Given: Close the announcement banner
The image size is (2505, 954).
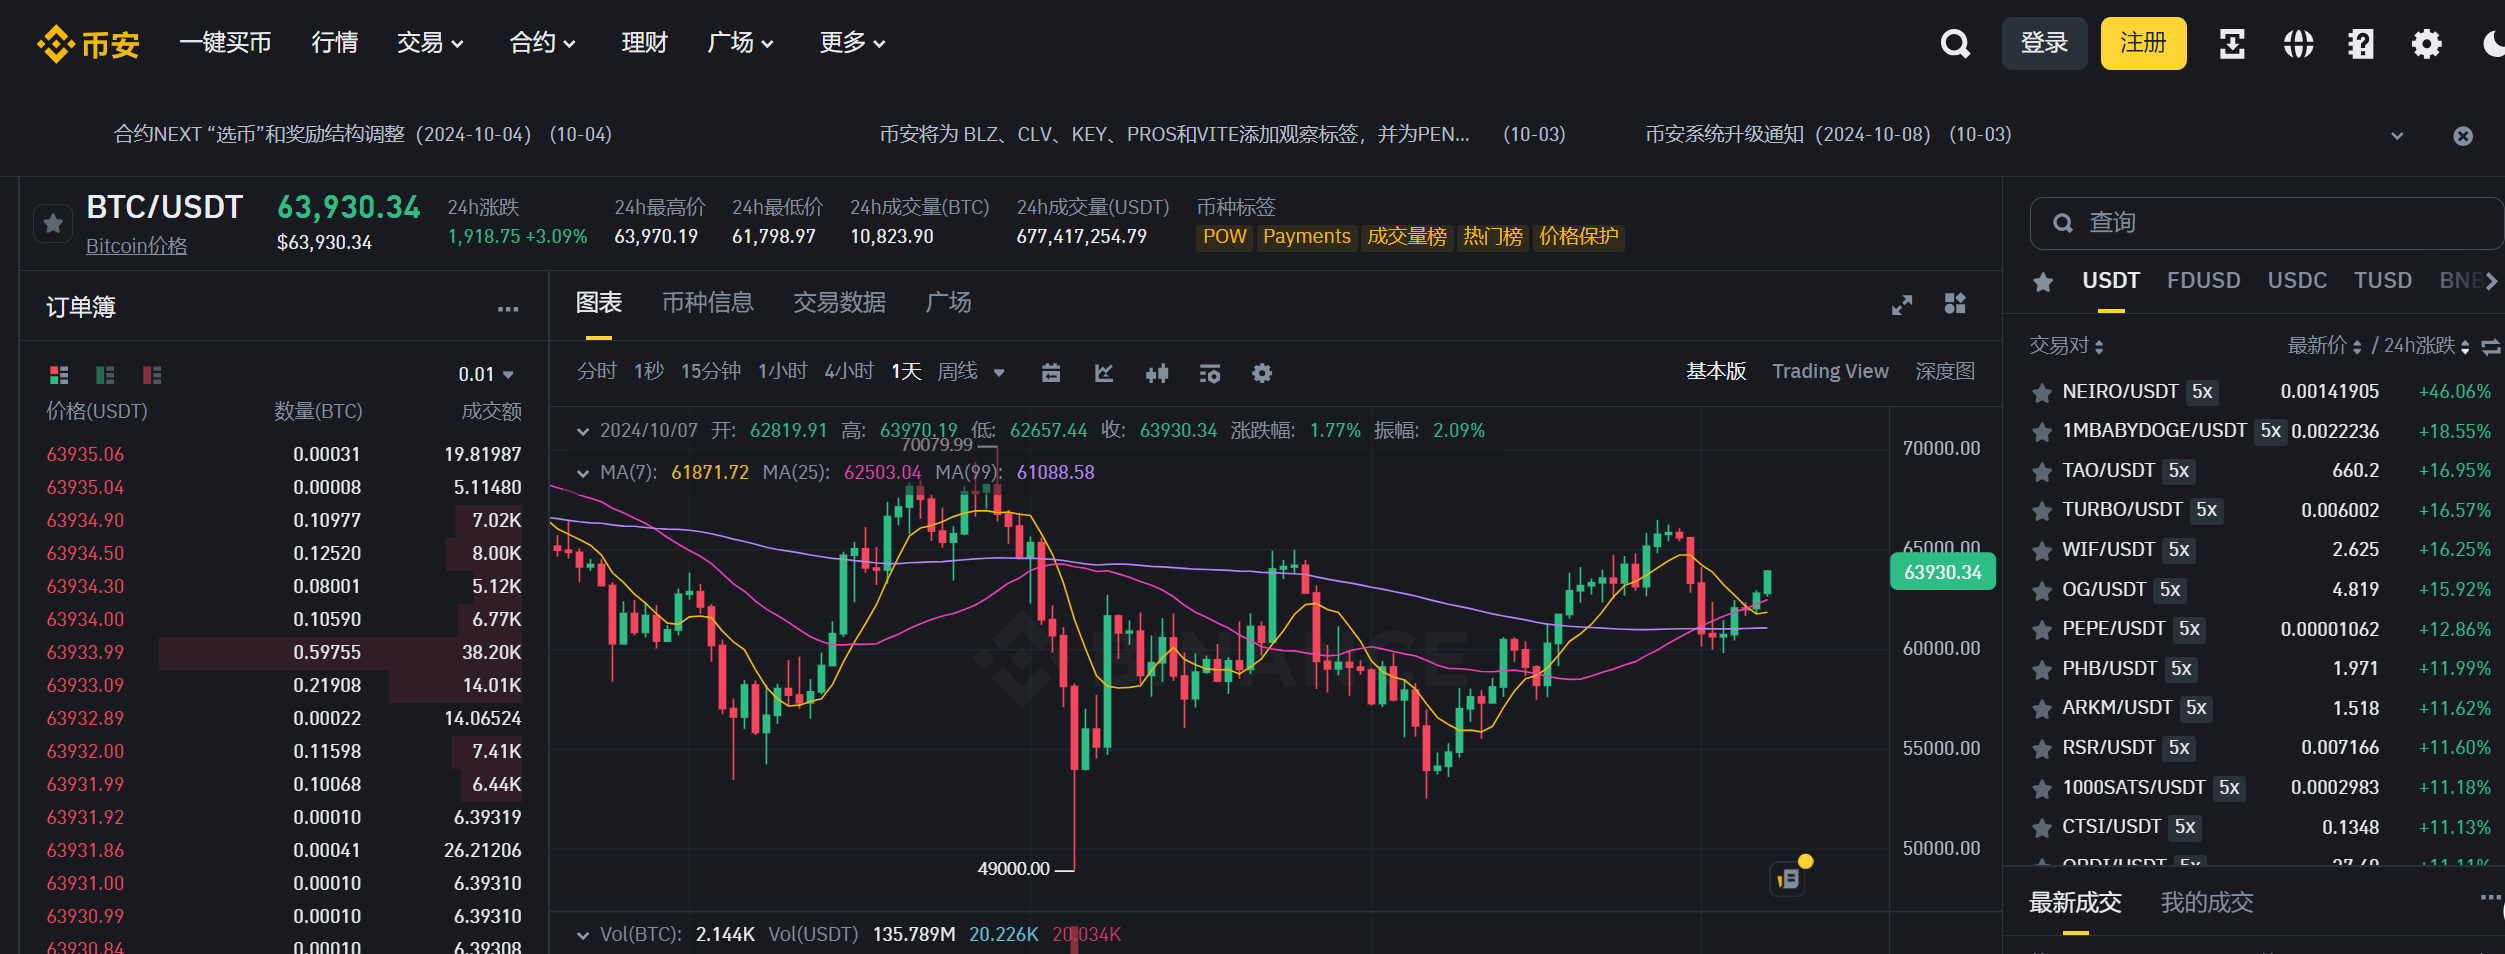Looking at the screenshot, I should 2463,136.
